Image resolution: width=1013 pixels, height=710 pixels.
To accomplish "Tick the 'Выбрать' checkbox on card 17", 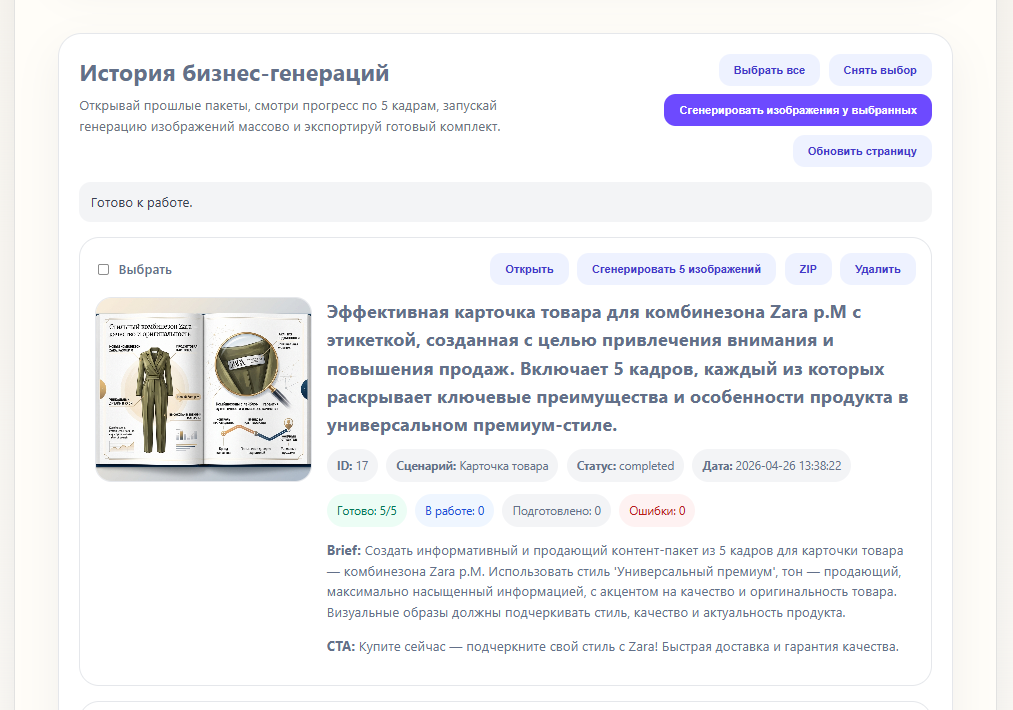I will pos(103,269).
